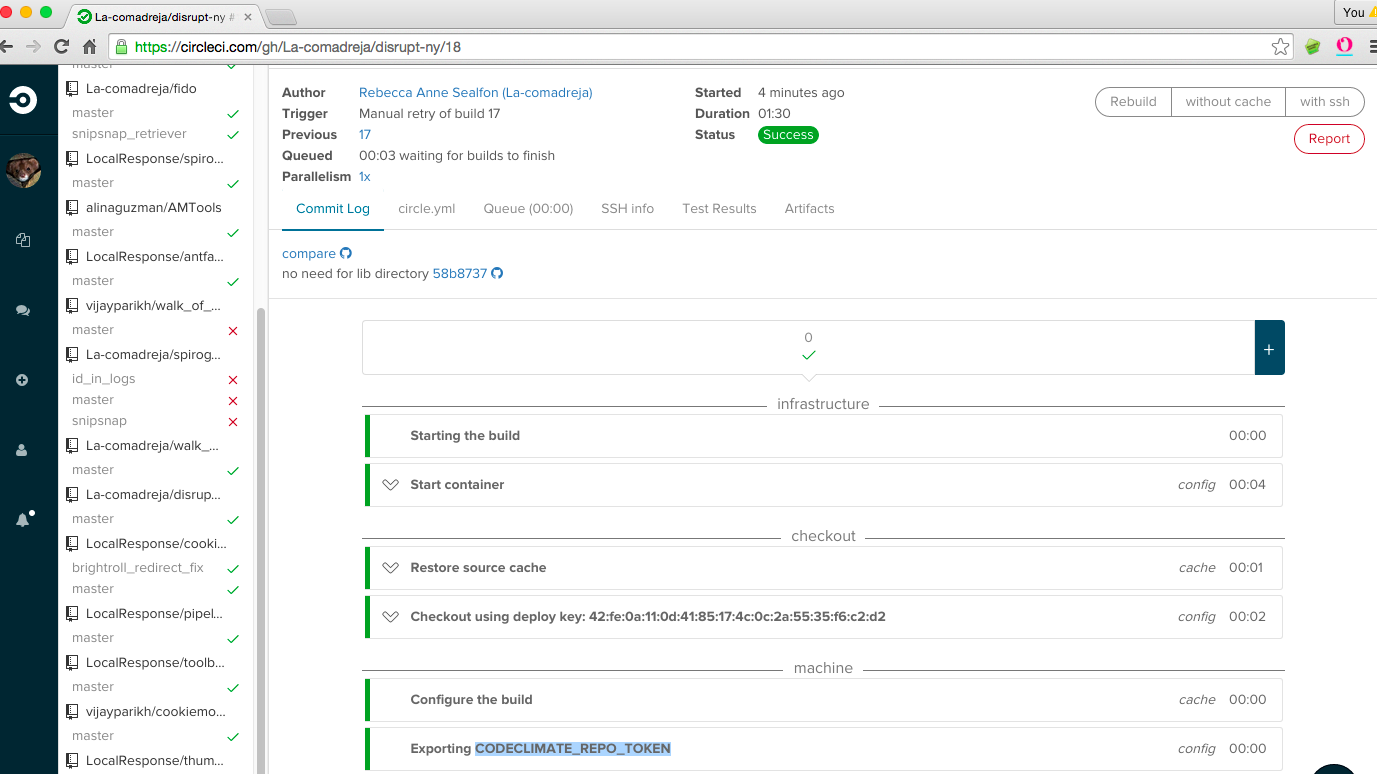Click the plus button beside container 0
1377x774 pixels.
[x=1269, y=348]
